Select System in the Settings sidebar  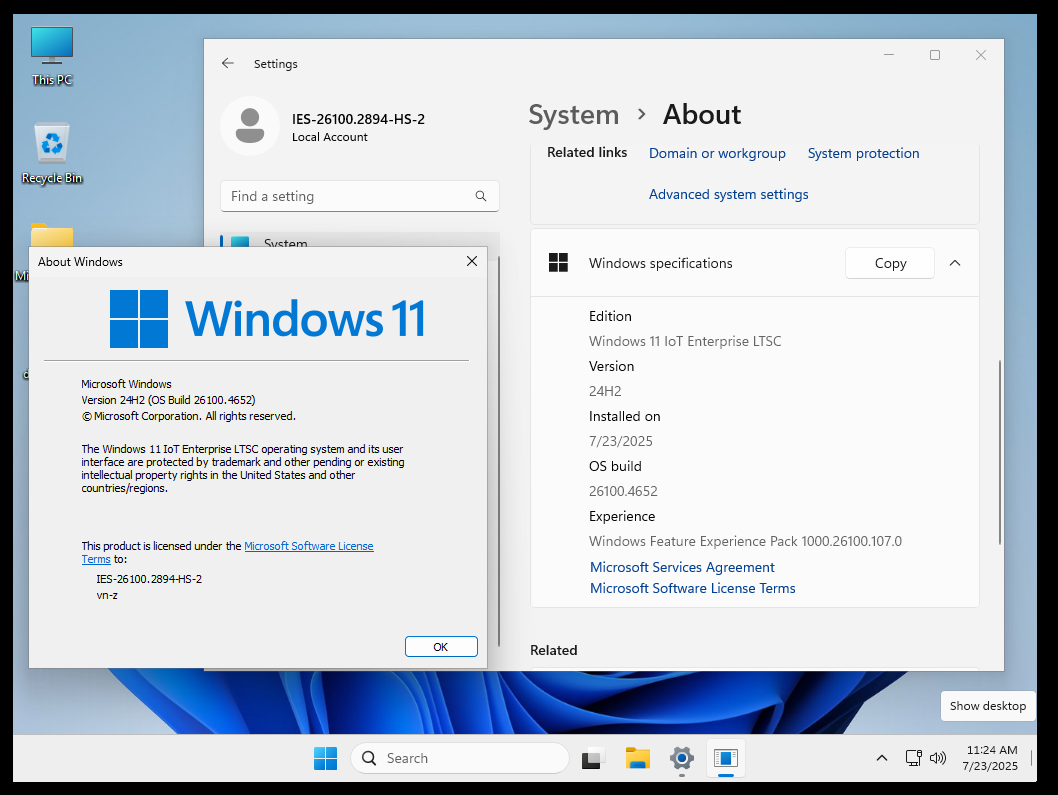[360, 240]
